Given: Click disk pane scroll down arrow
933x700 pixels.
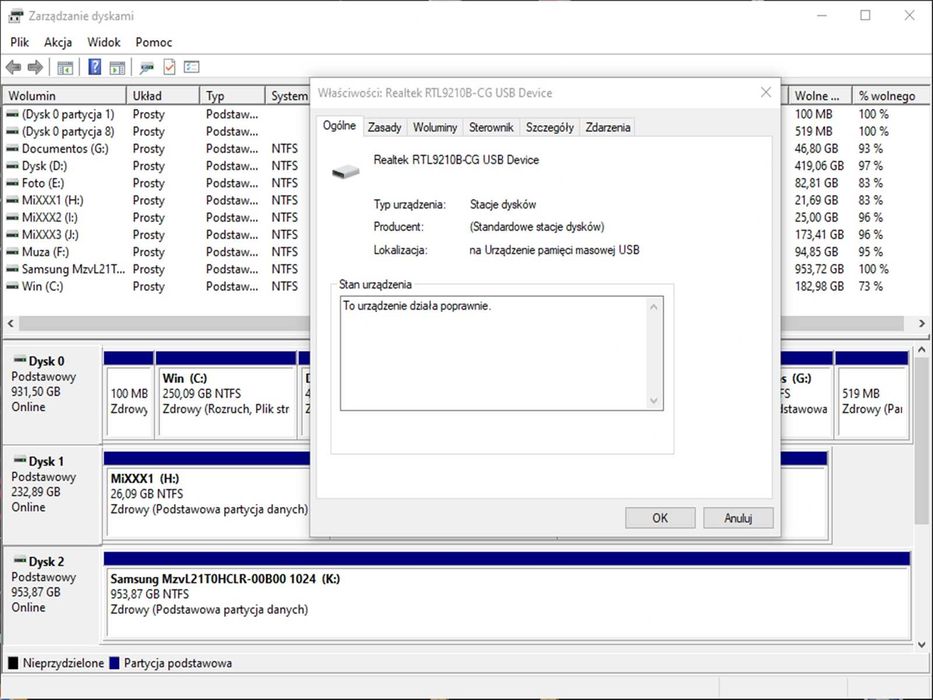Looking at the screenshot, I should point(922,644).
